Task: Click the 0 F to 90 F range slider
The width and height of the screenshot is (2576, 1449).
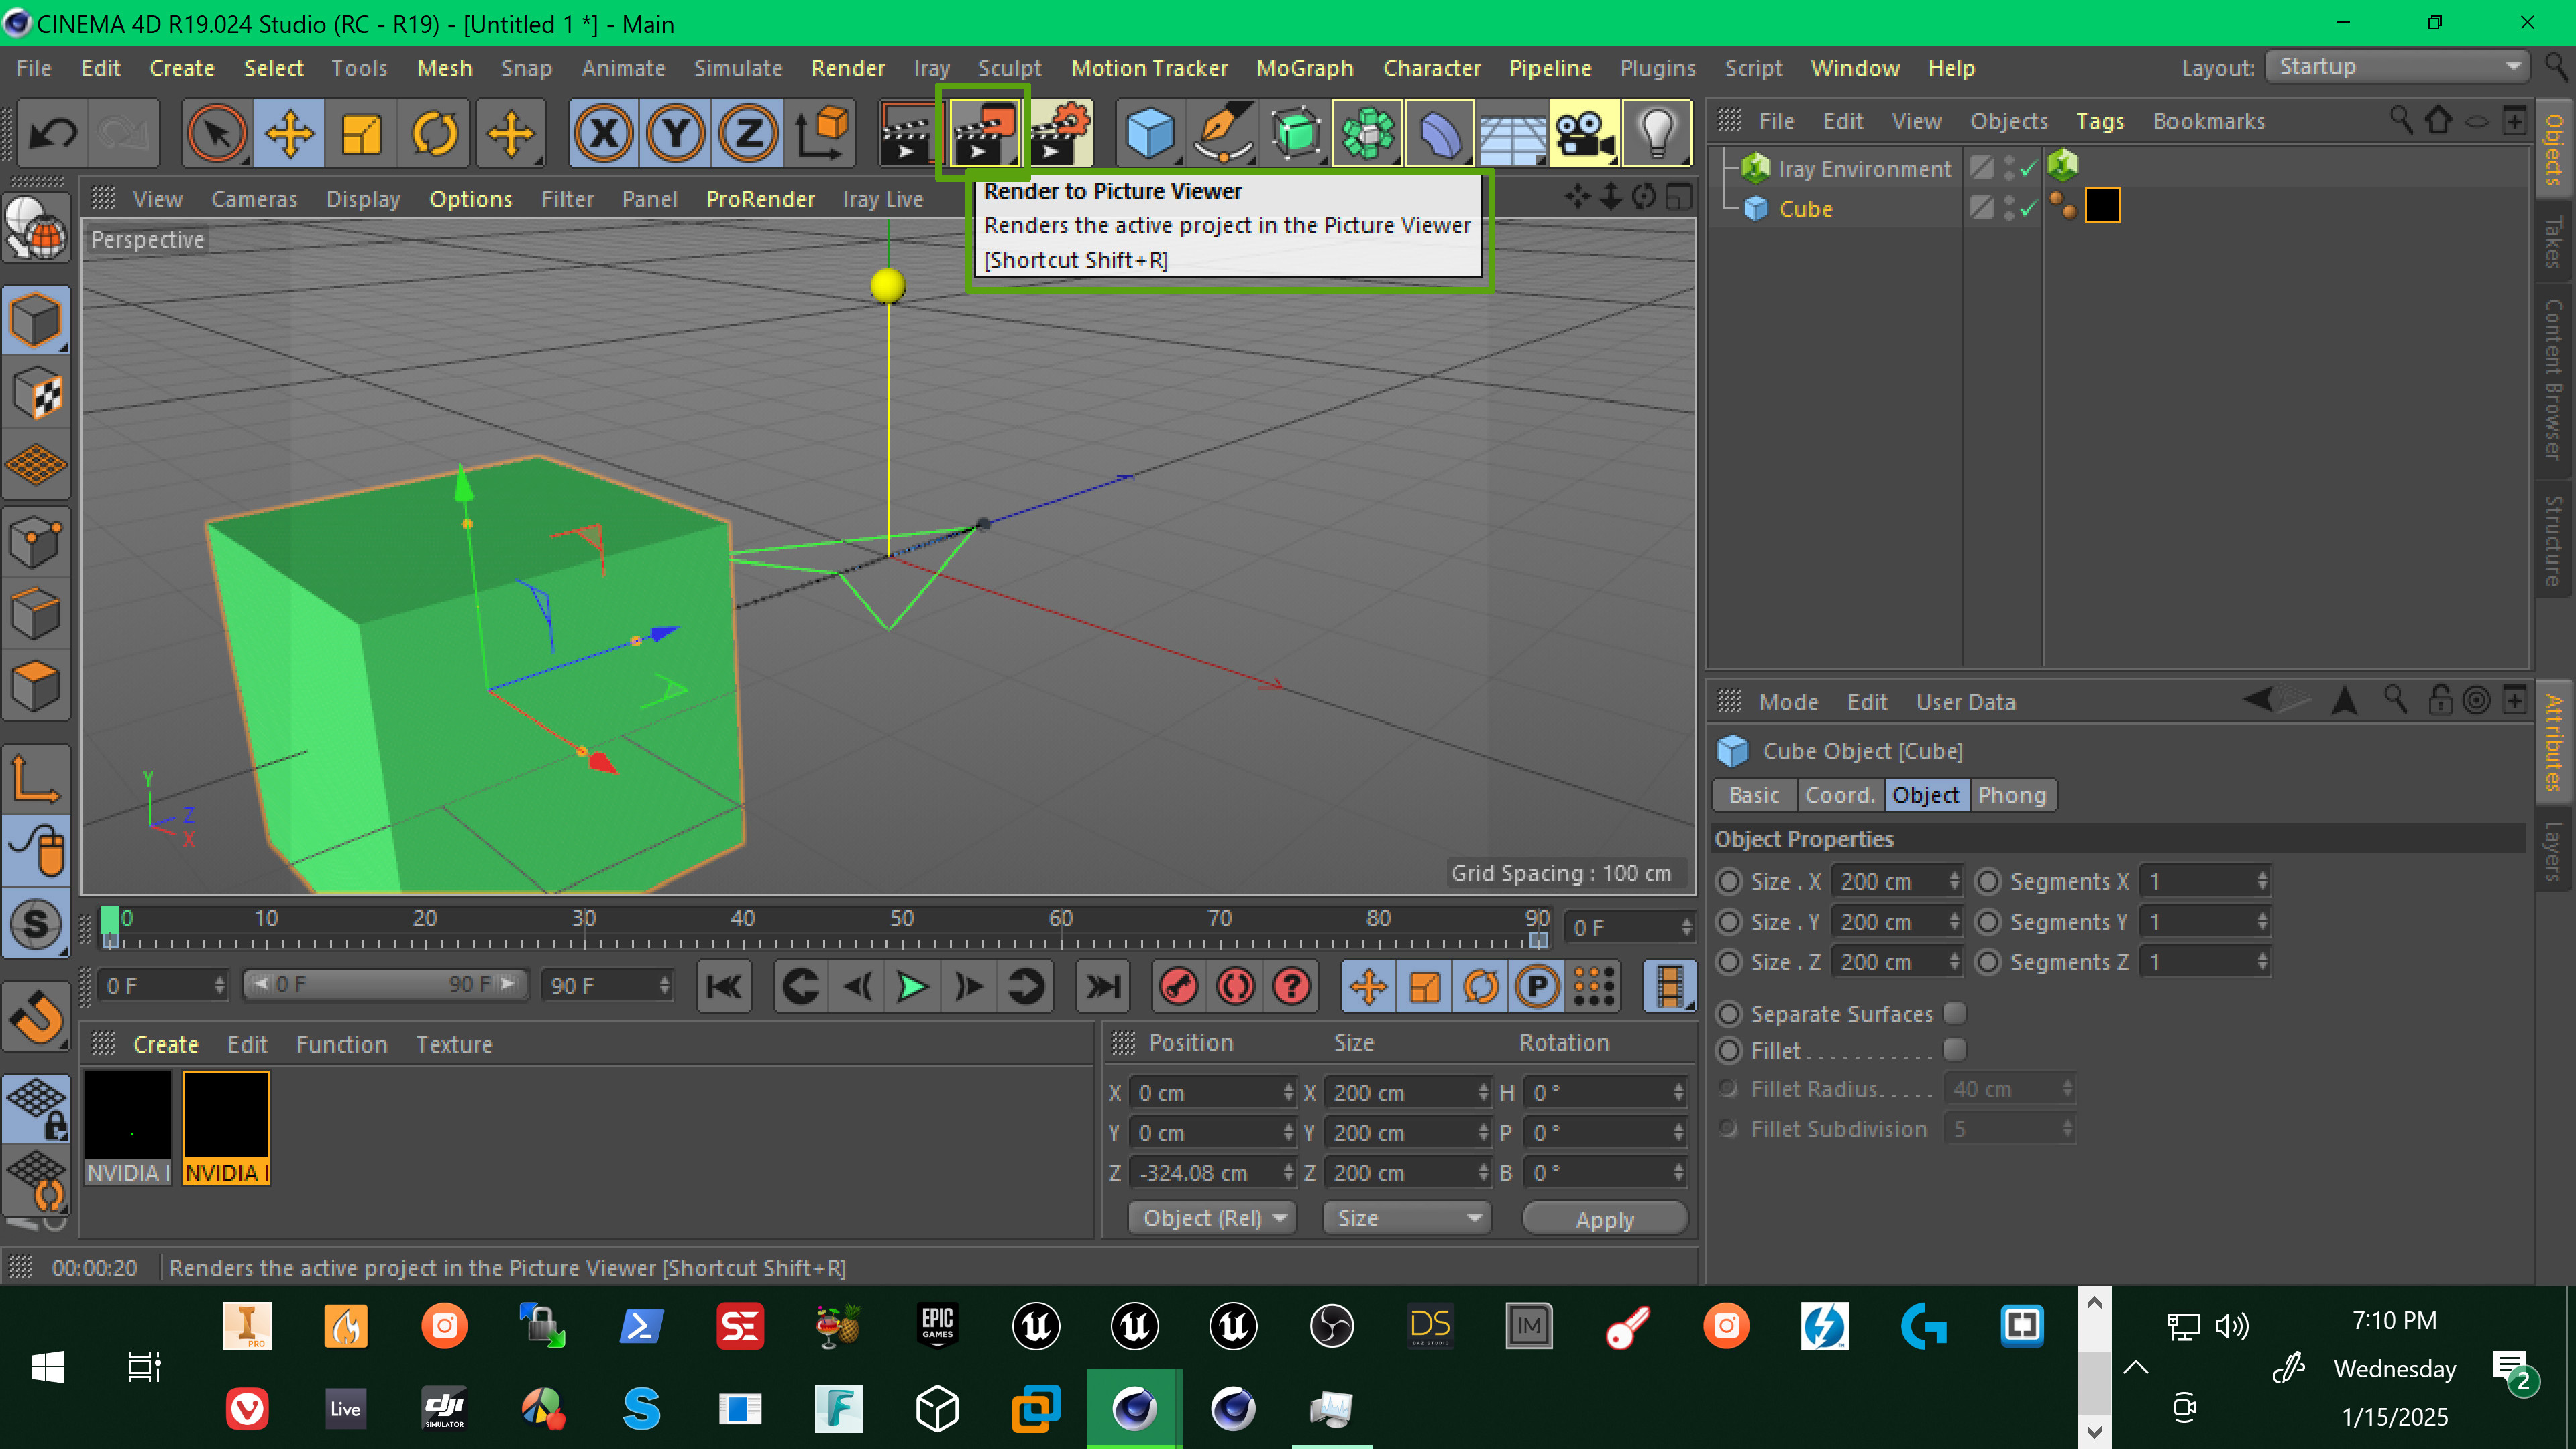Action: (385, 985)
